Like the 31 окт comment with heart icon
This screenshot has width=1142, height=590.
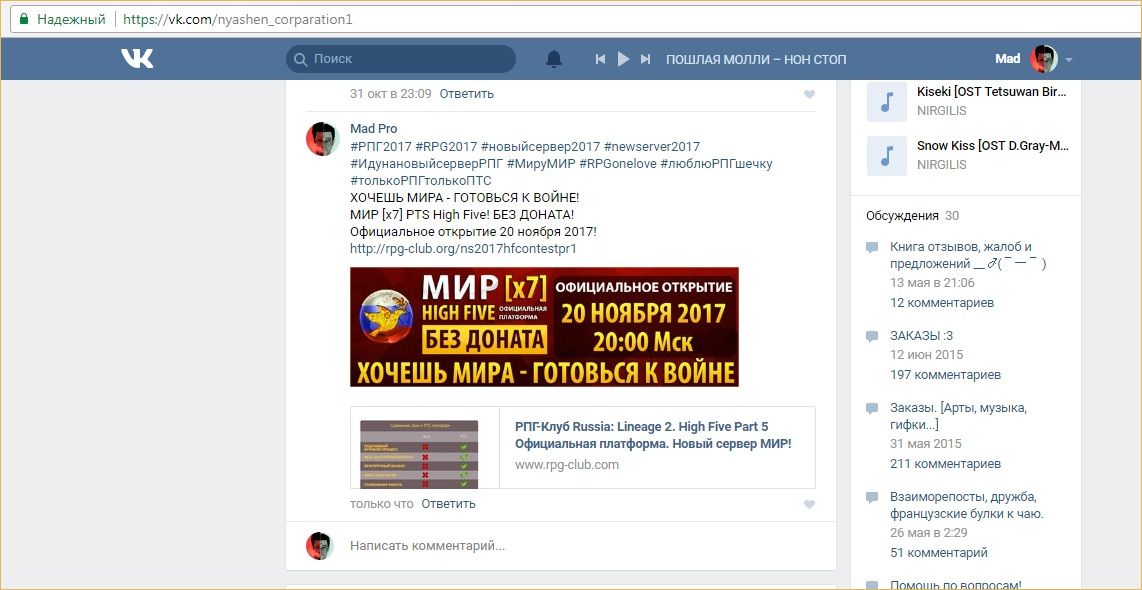click(809, 94)
